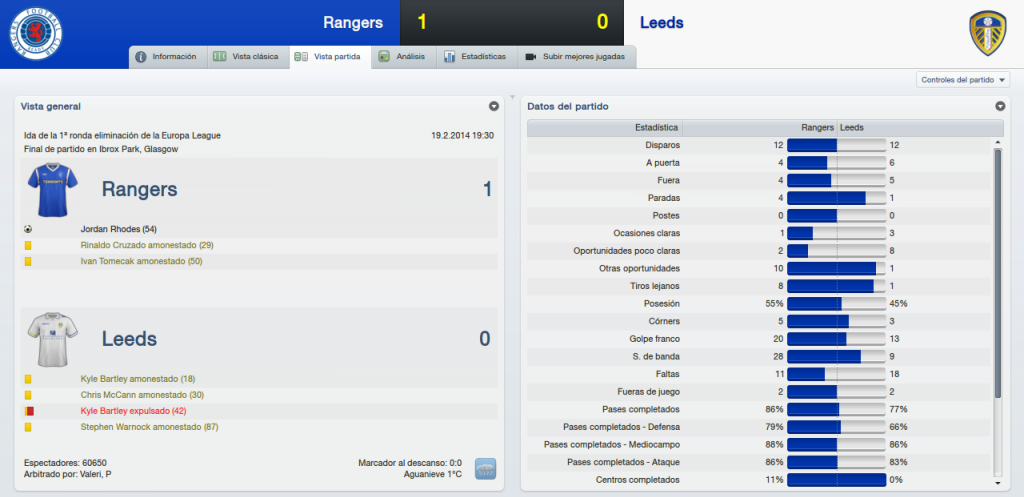Click the red card icon for Kyle Bartley
Screen dimensions: 1024x497
(28, 411)
